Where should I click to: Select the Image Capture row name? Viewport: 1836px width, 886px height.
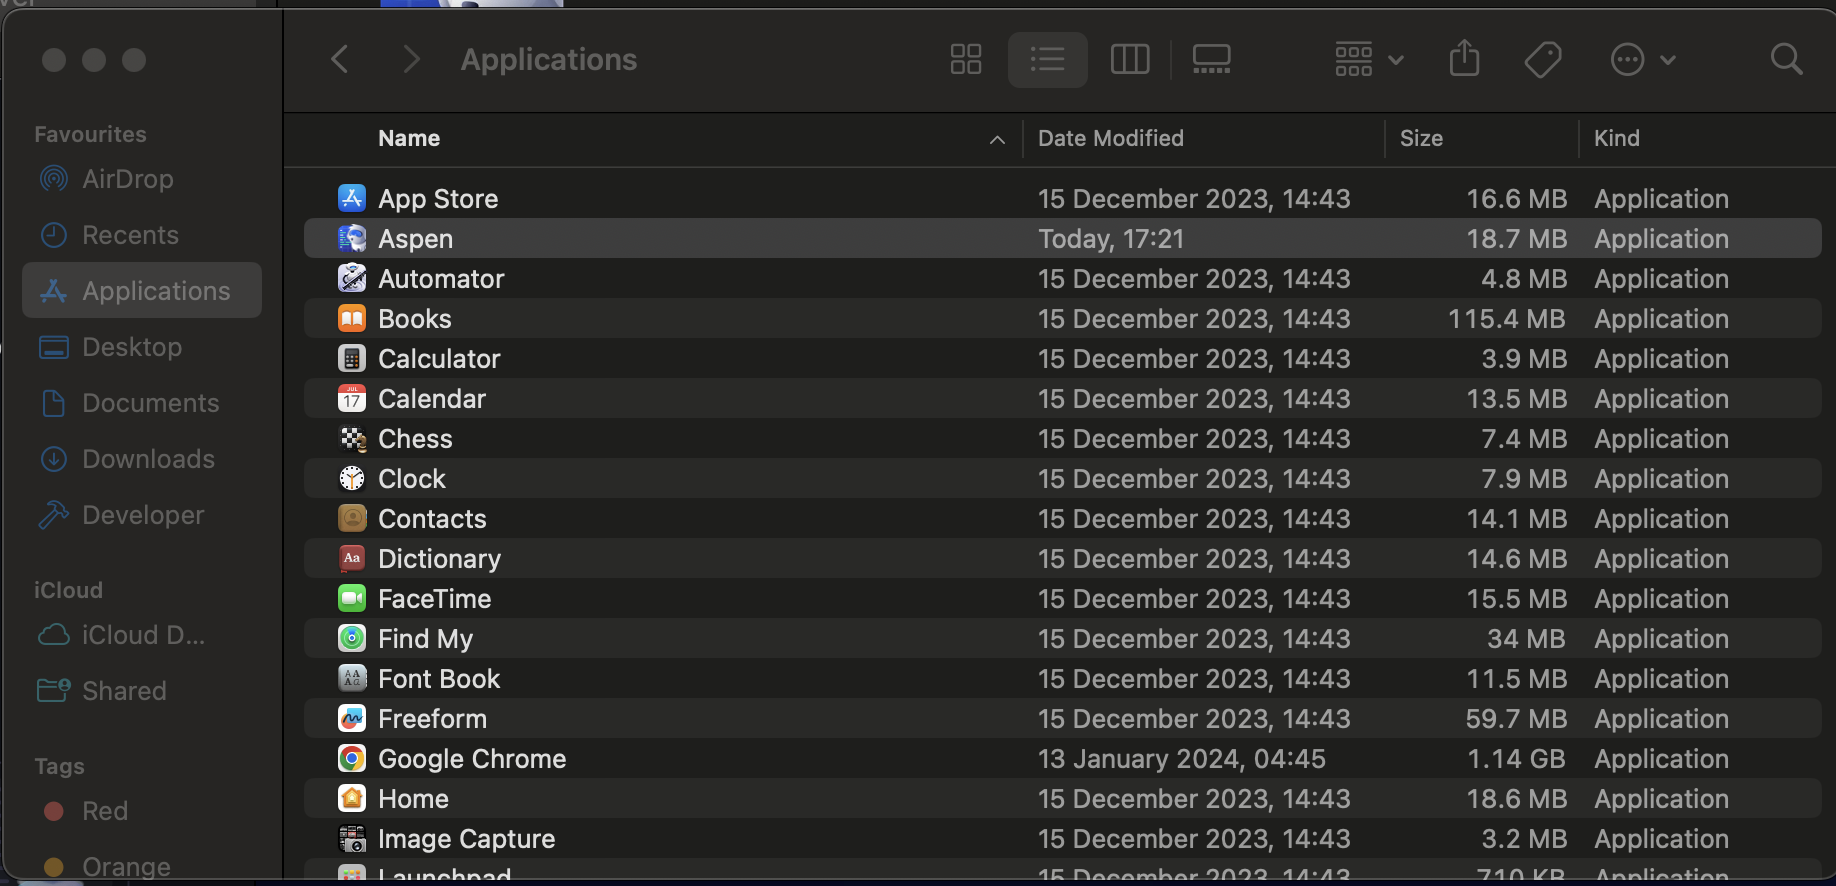tap(466, 839)
